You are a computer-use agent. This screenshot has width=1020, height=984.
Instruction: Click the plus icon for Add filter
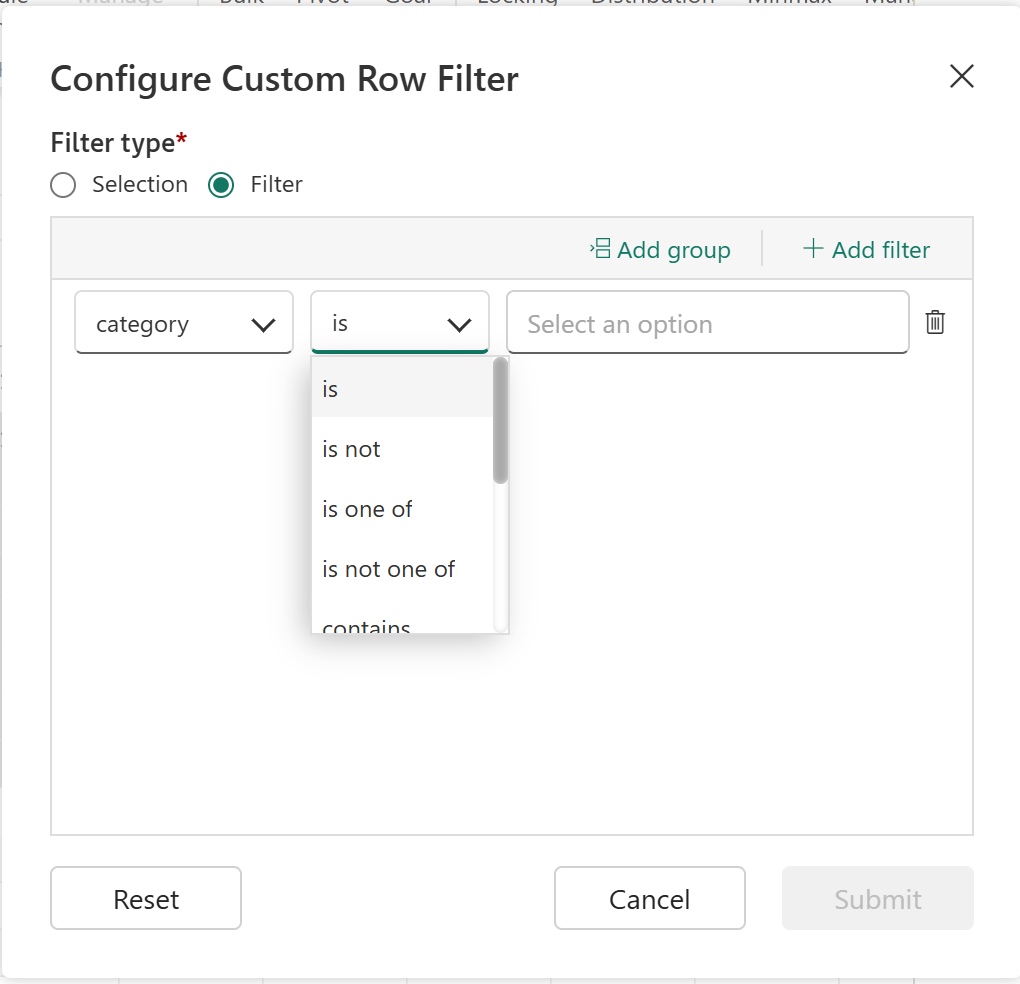(x=813, y=249)
